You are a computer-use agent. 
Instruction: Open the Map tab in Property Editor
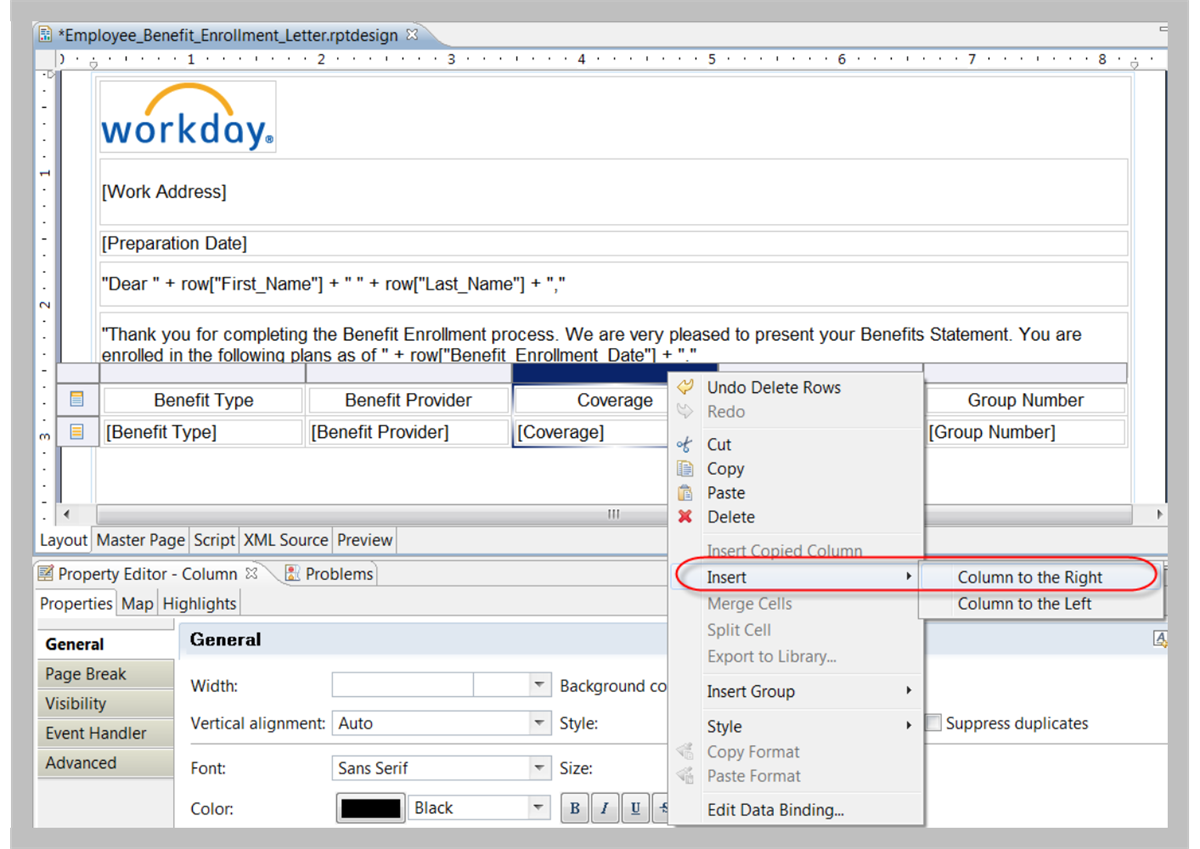pos(137,603)
